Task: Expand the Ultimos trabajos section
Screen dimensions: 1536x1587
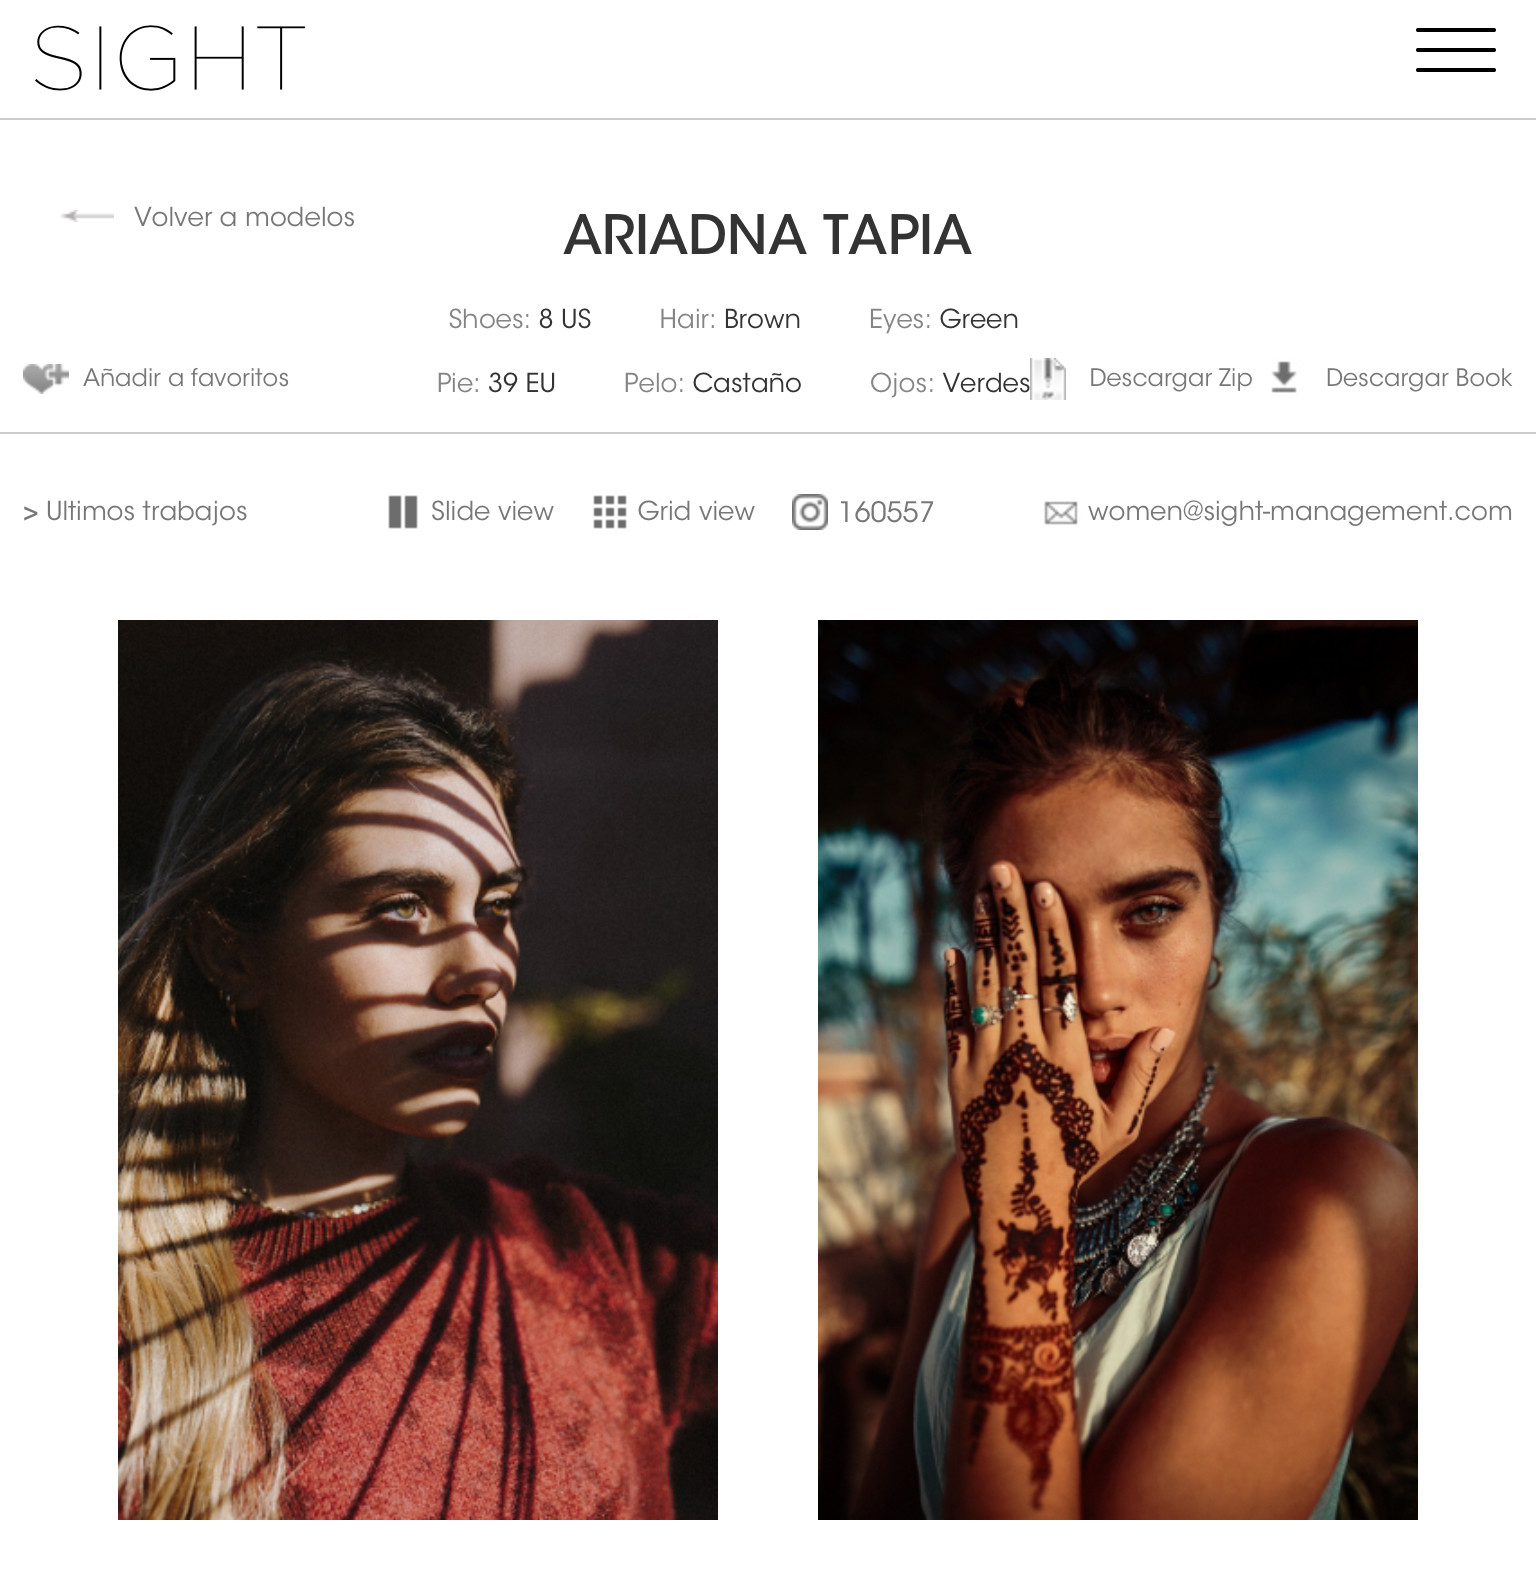Action: click(x=135, y=512)
